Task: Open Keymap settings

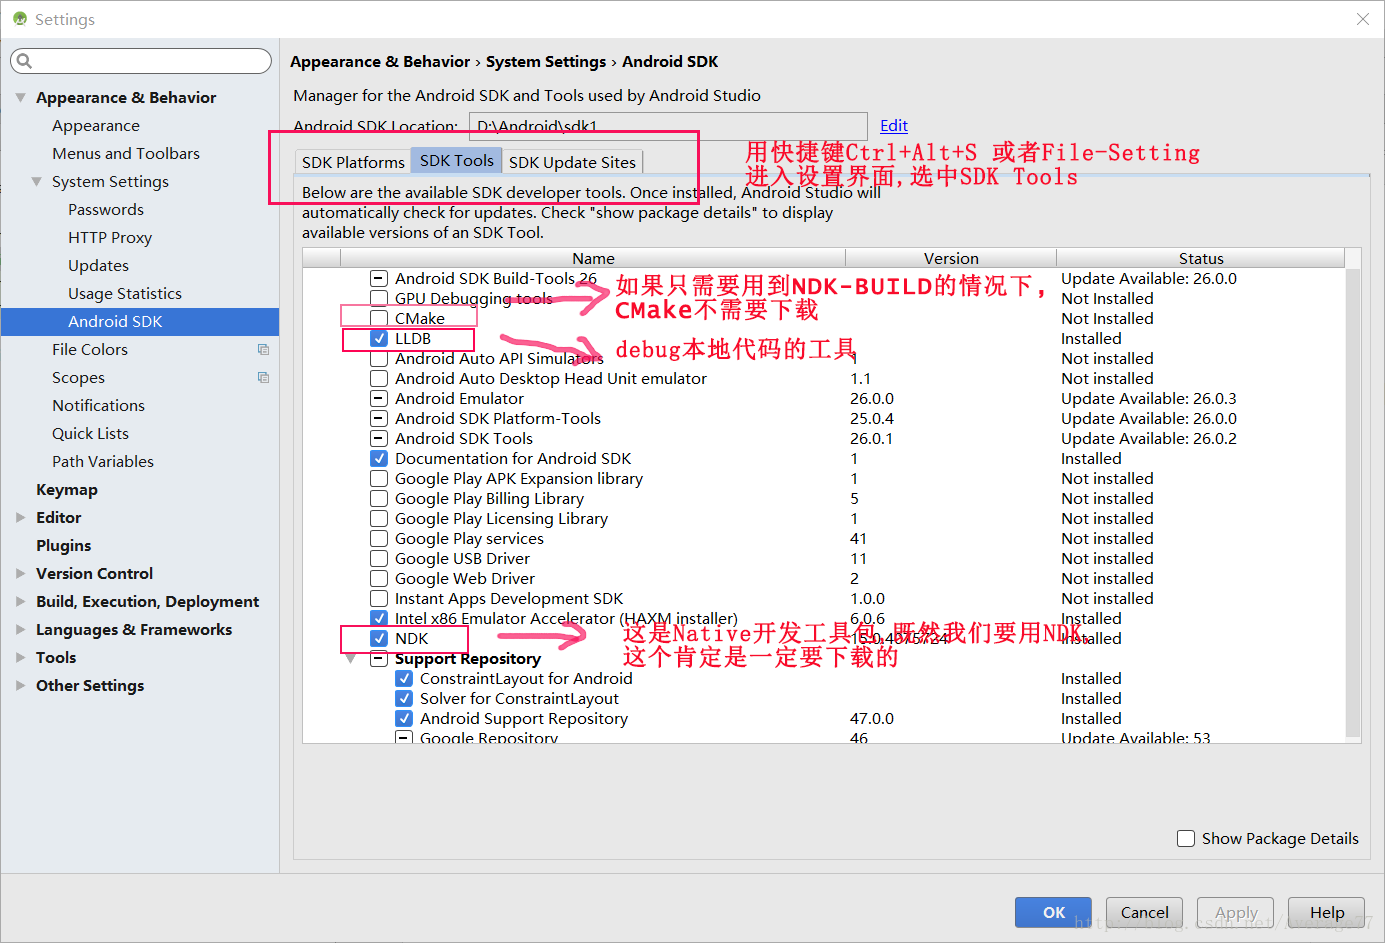Action: click(67, 489)
